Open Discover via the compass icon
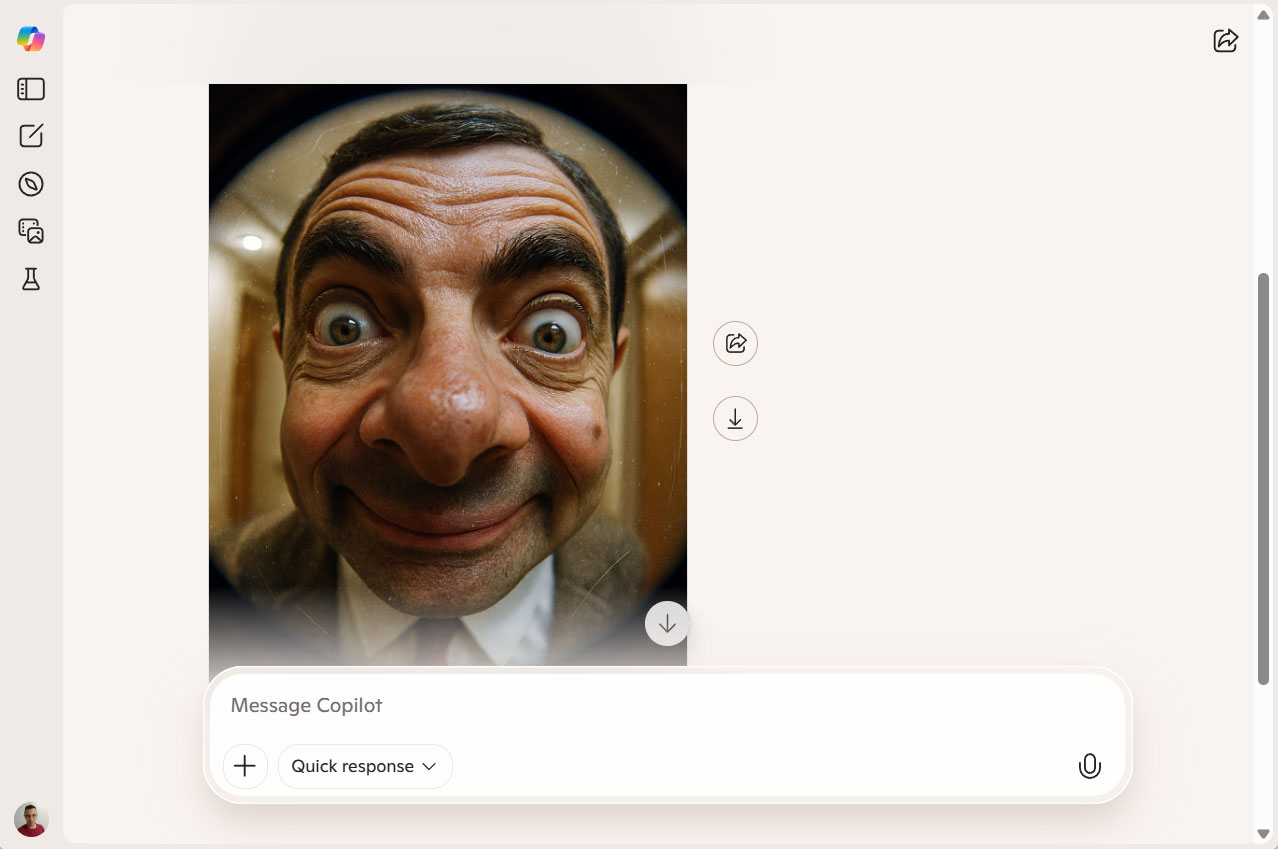Image resolution: width=1278 pixels, height=849 pixels. click(x=31, y=184)
